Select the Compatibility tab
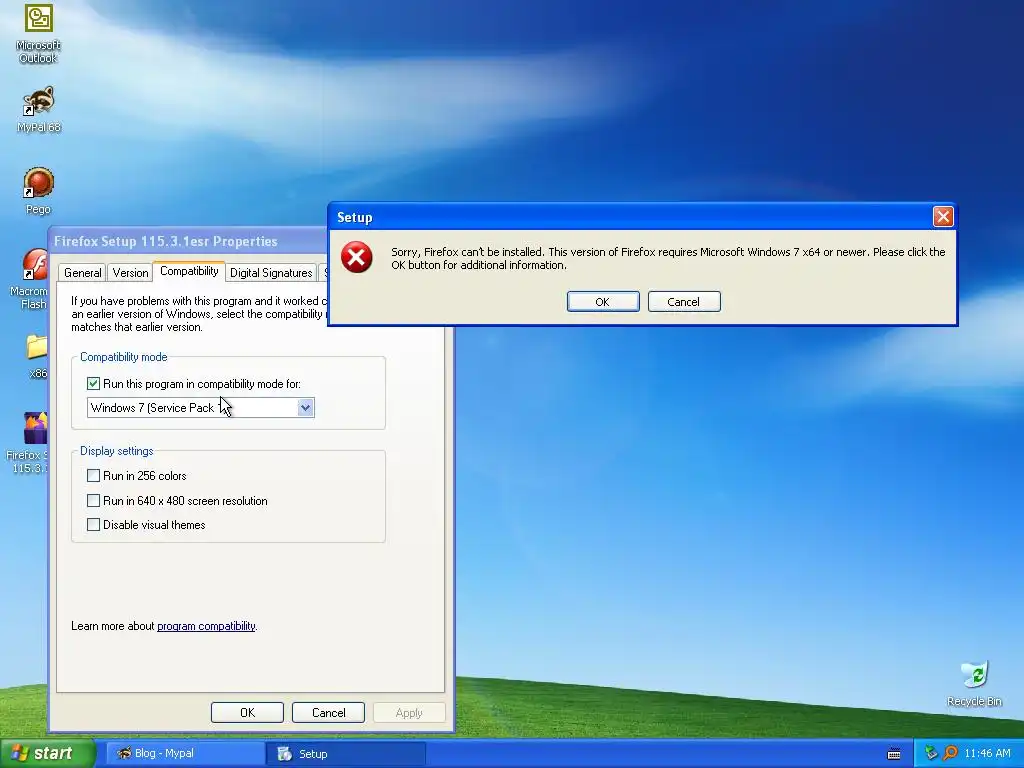Viewport: 1024px width, 768px height. pos(189,271)
